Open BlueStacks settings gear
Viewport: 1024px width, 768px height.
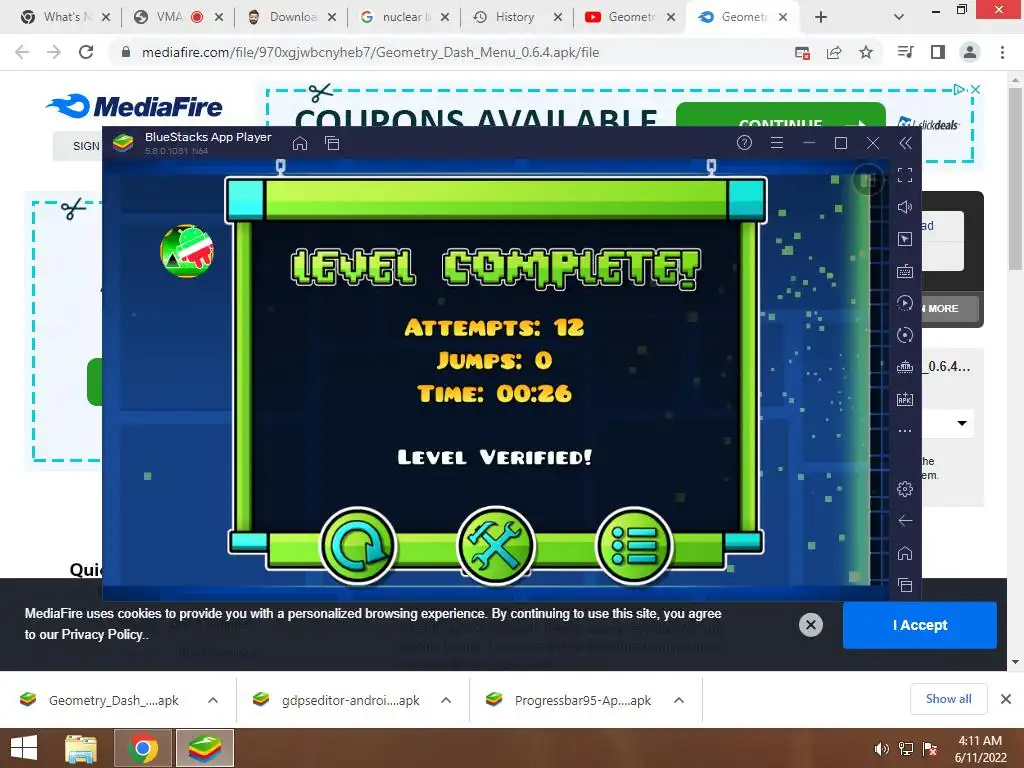[x=905, y=488]
